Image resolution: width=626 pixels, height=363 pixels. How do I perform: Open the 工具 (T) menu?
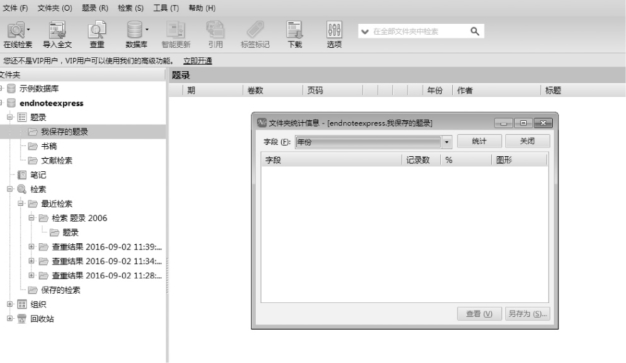[166, 8]
